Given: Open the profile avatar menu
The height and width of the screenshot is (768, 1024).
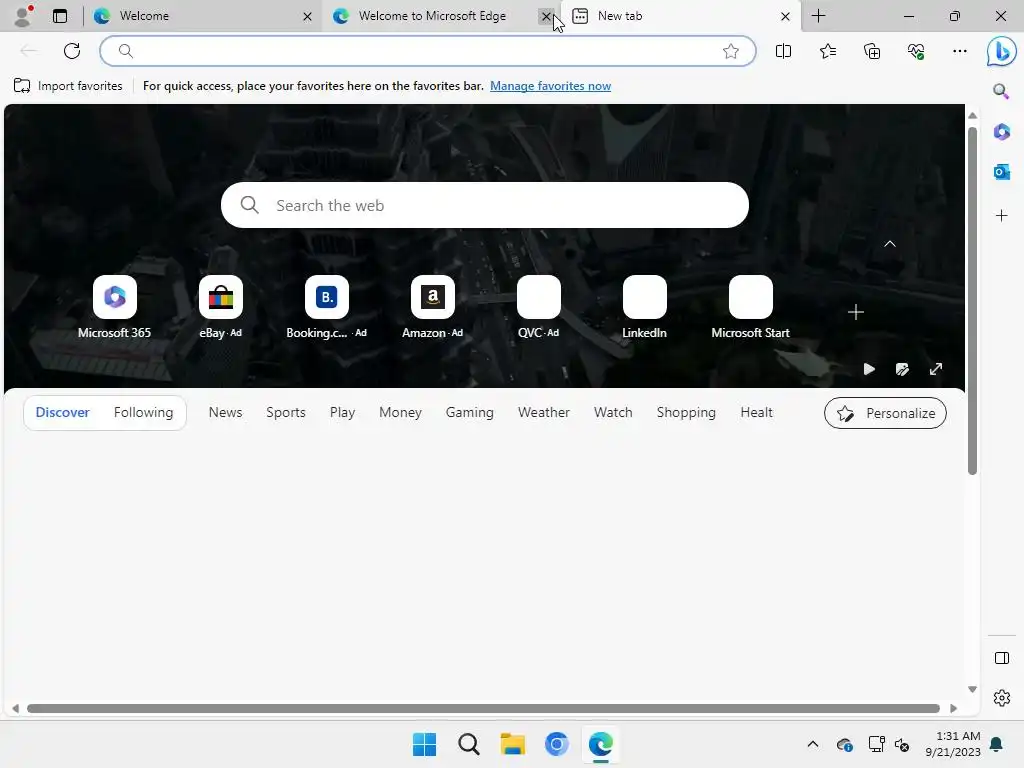Looking at the screenshot, I should click(x=23, y=16).
